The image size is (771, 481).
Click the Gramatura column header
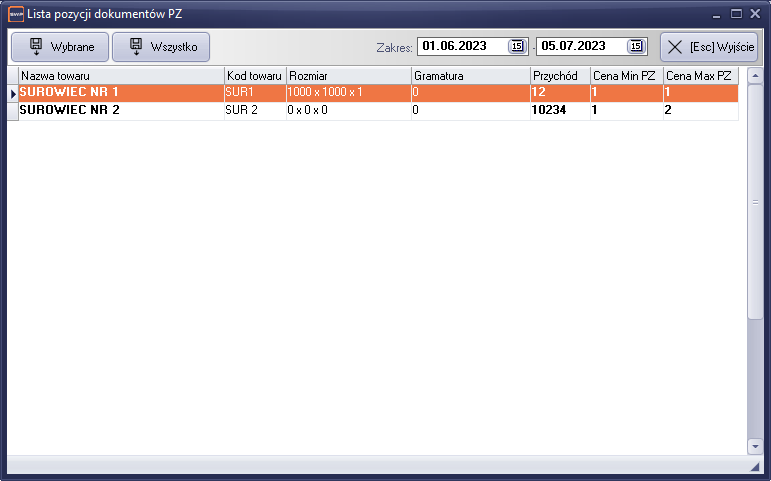coord(470,76)
